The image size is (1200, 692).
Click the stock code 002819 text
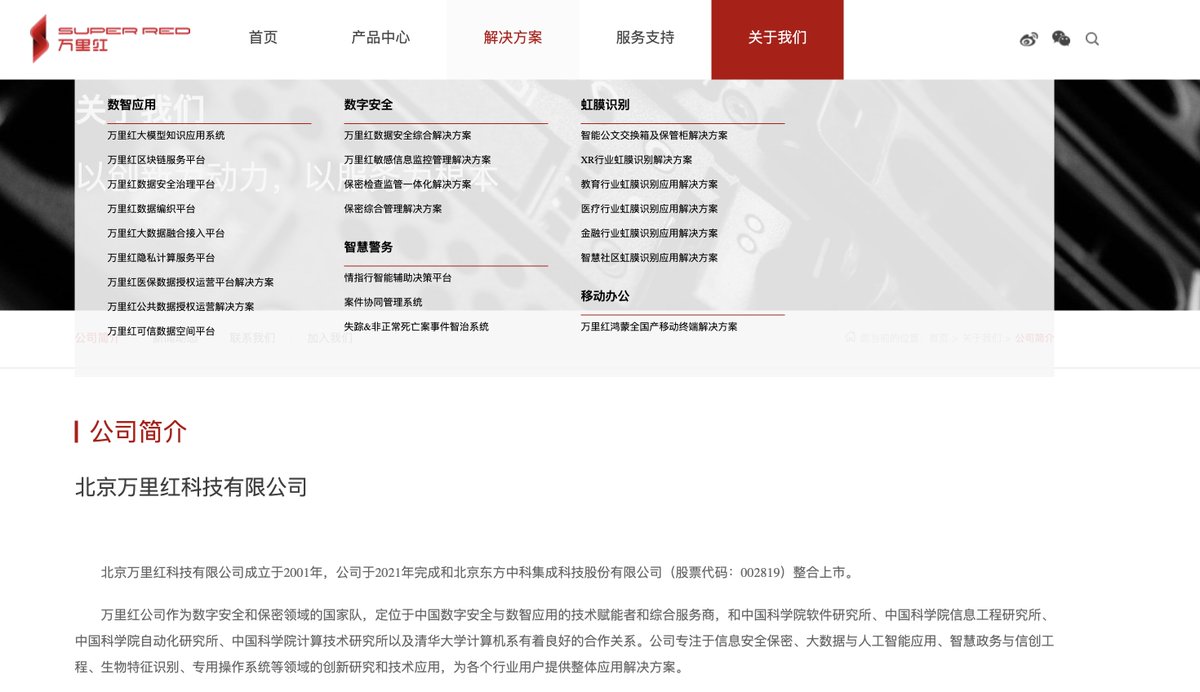tap(759, 573)
